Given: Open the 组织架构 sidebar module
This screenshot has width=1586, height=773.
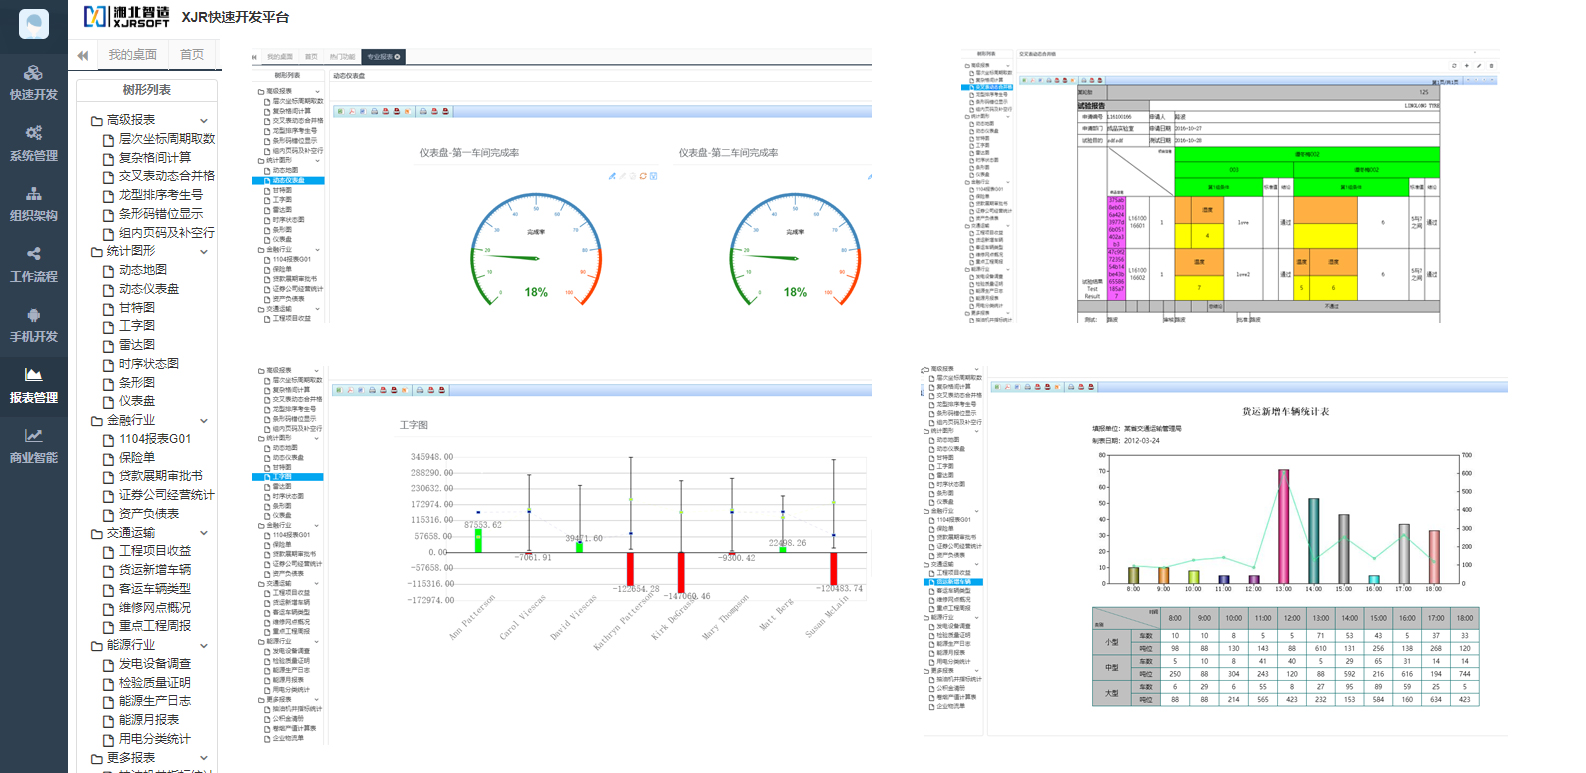Looking at the screenshot, I should pos(34,204).
